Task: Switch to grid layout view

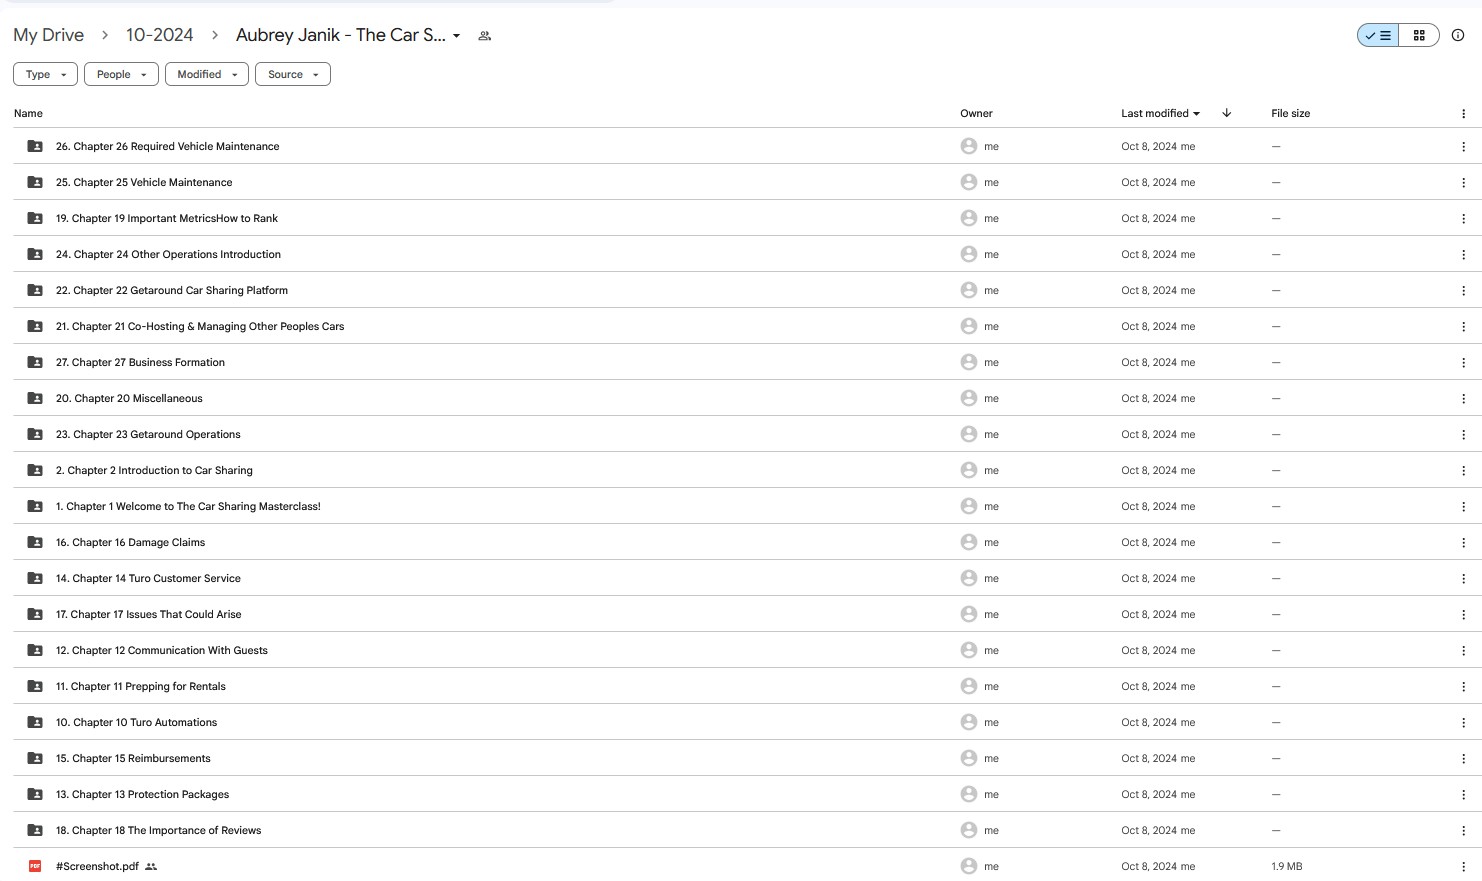Action: [x=1419, y=35]
